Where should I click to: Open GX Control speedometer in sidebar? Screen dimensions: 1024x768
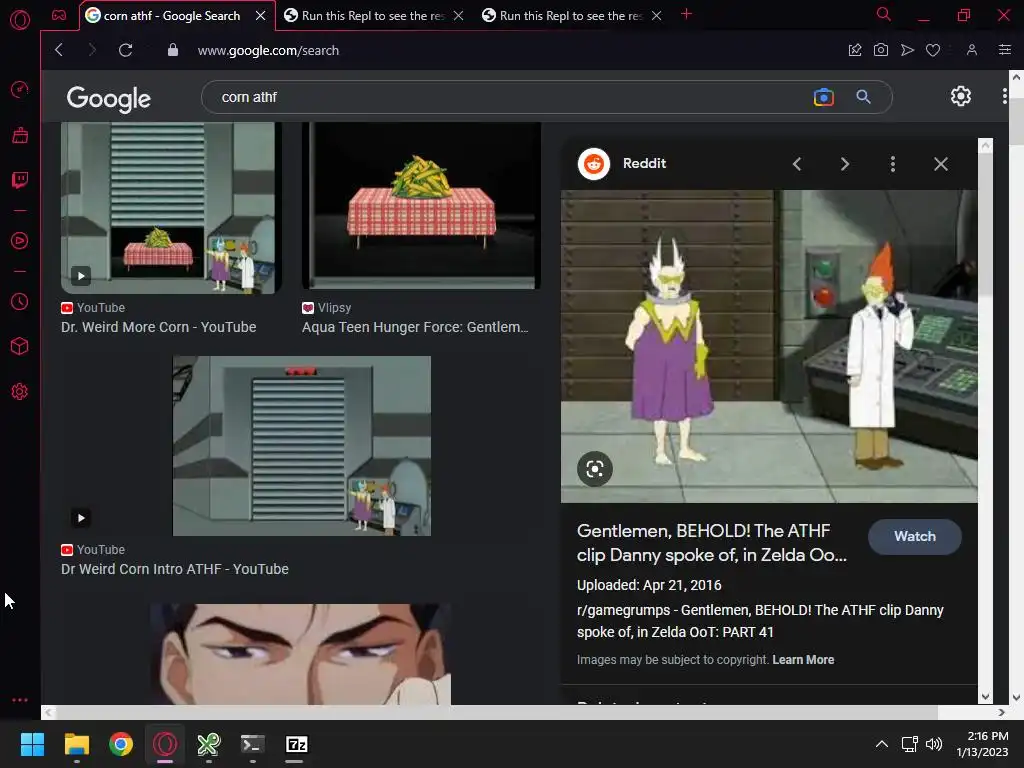coord(20,89)
